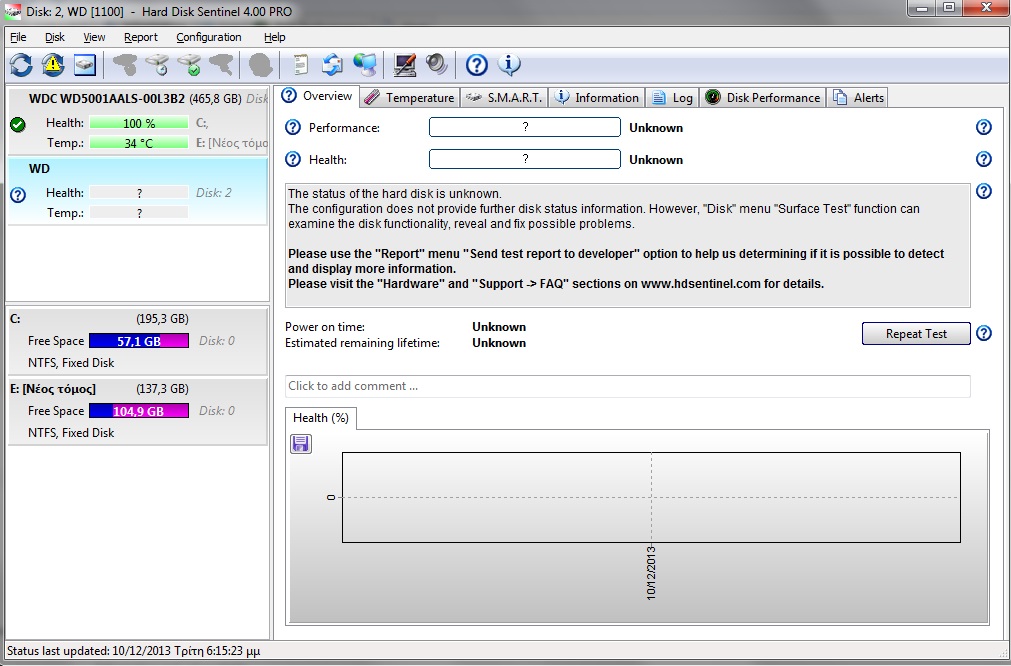Switch to the Log tab

pyautogui.click(x=672, y=97)
